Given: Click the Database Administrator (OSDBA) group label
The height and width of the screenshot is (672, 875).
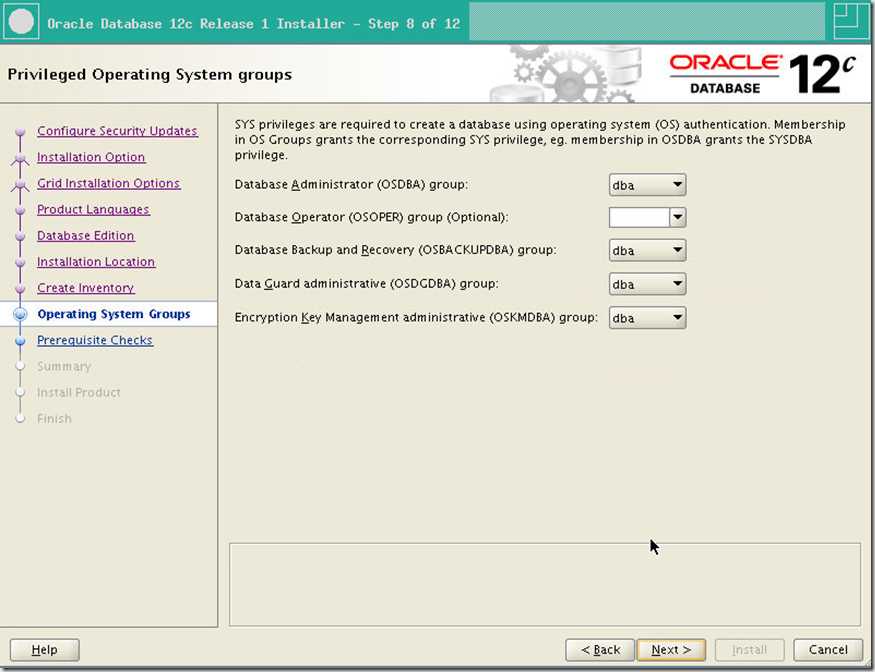Looking at the screenshot, I should (x=351, y=185).
